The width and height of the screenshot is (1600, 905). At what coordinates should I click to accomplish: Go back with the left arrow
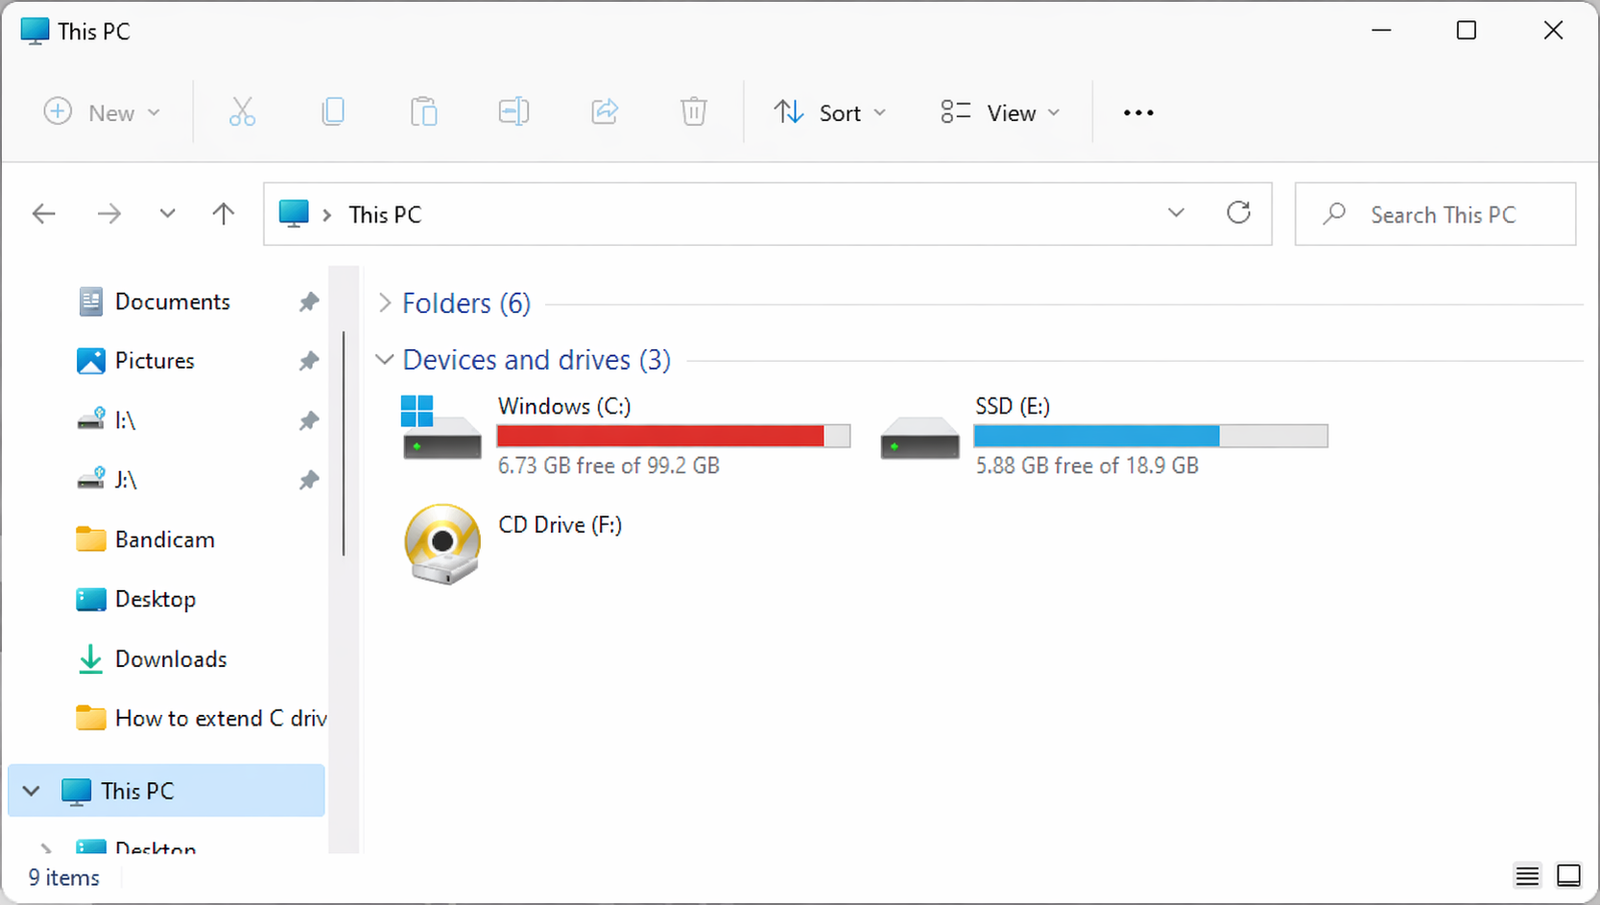[44, 213]
